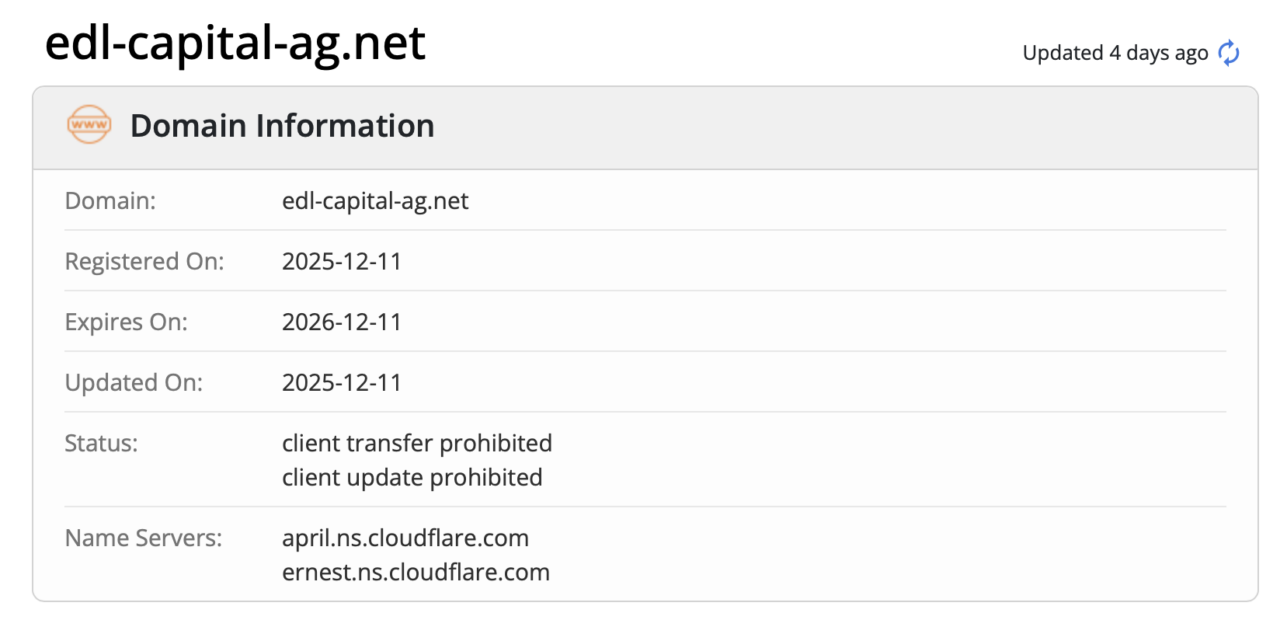Click the april.ns.cloudflare.com name server
Screen dimensions: 1280x620
(x=405, y=538)
